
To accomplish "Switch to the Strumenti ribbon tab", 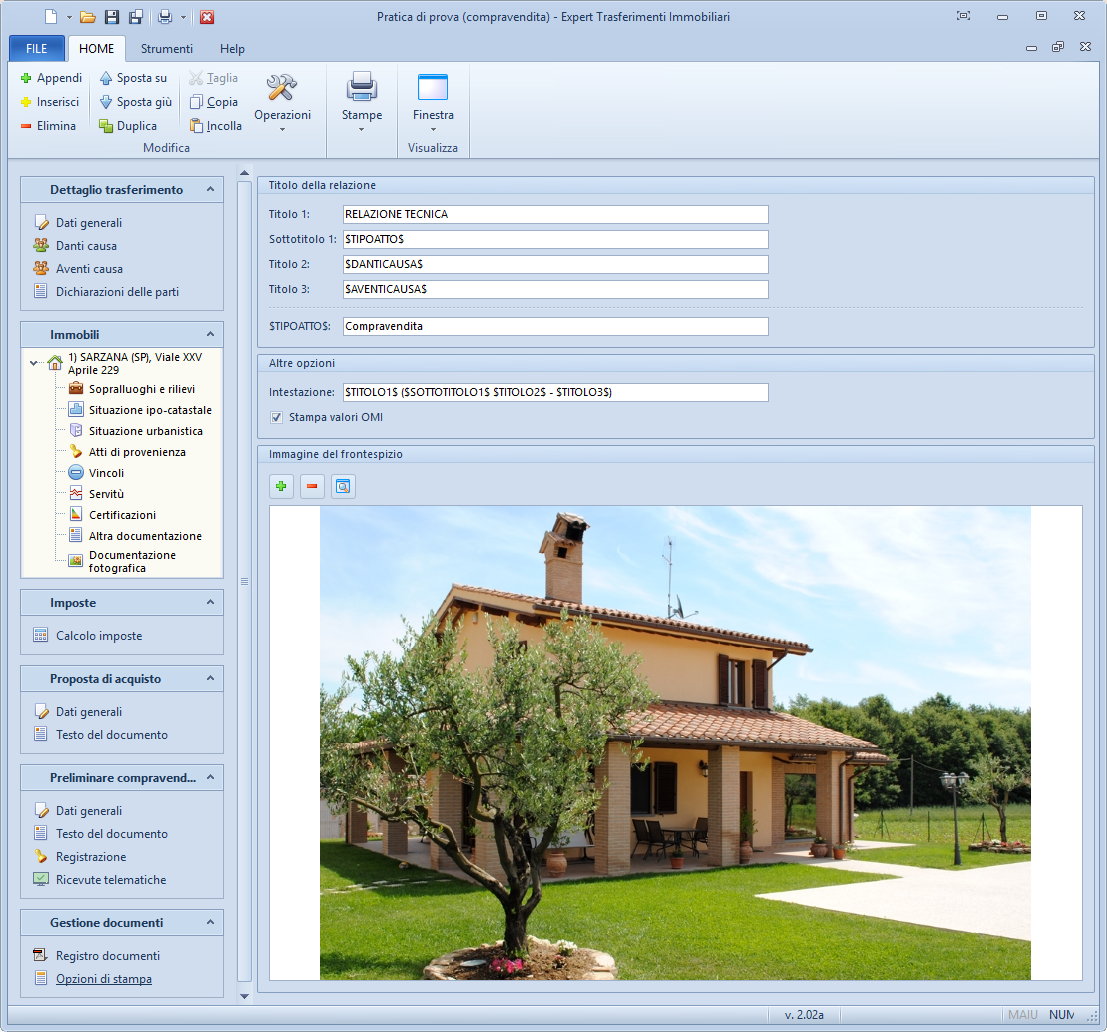I will coord(167,49).
